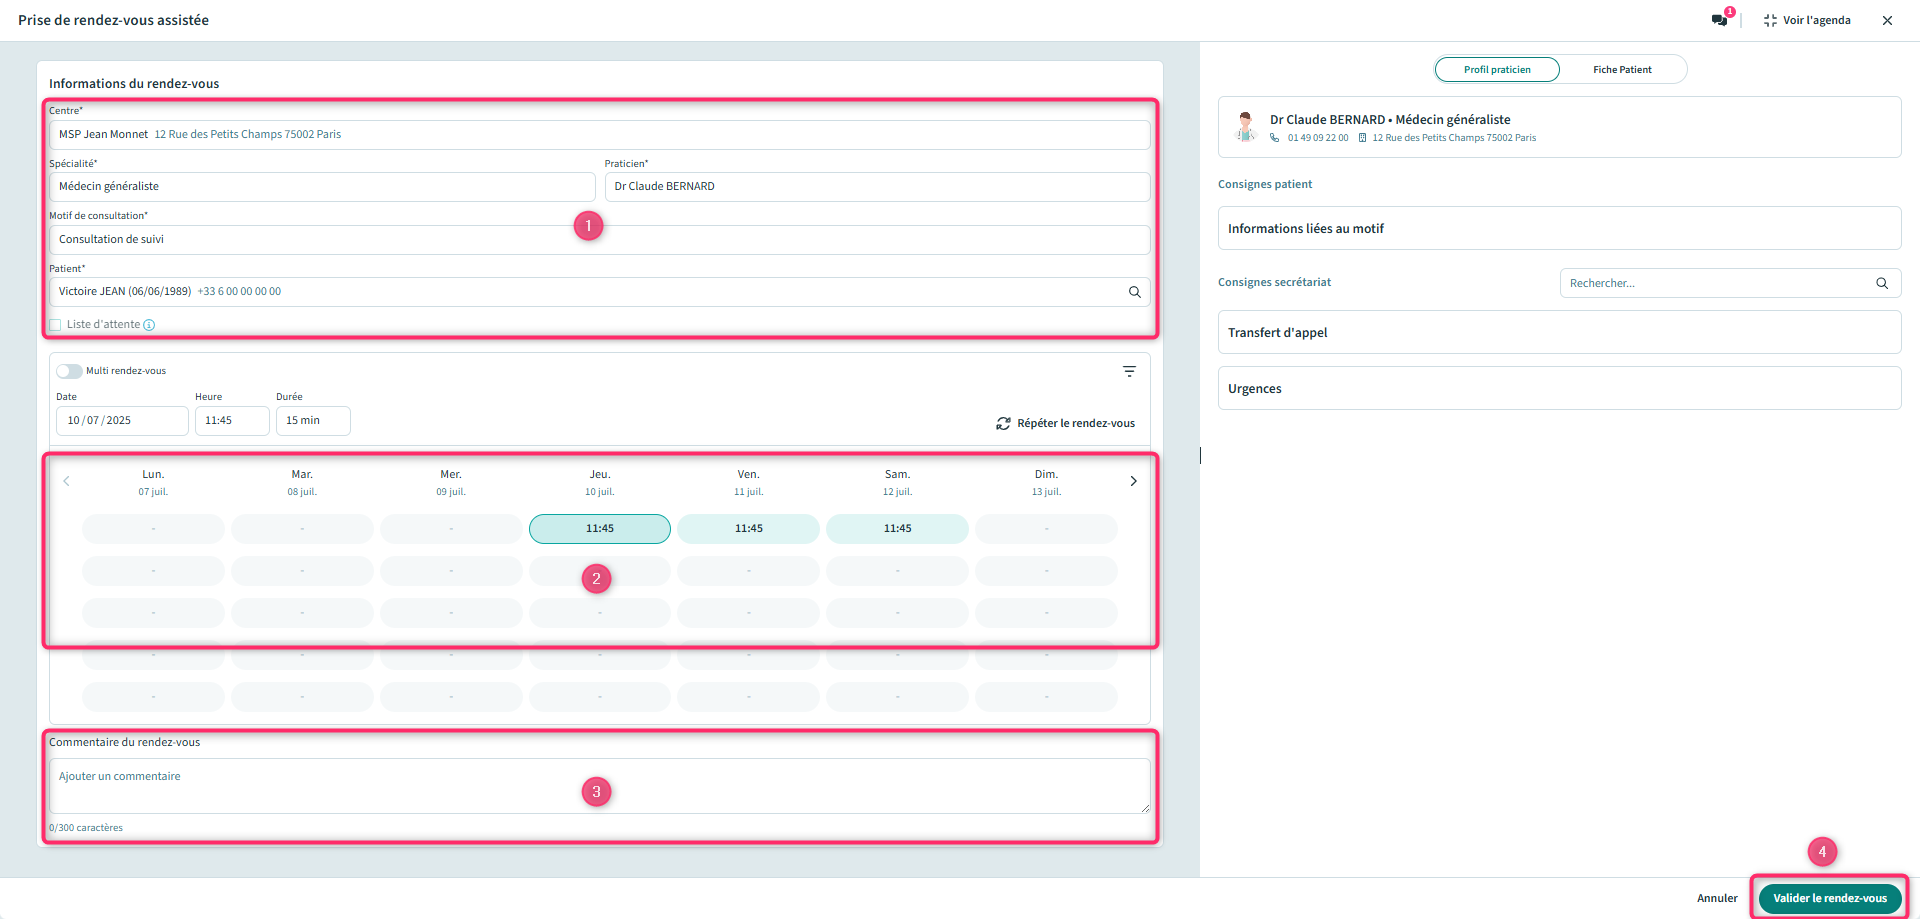
Task: Click the practitioner phone number icon
Action: pos(1275,138)
